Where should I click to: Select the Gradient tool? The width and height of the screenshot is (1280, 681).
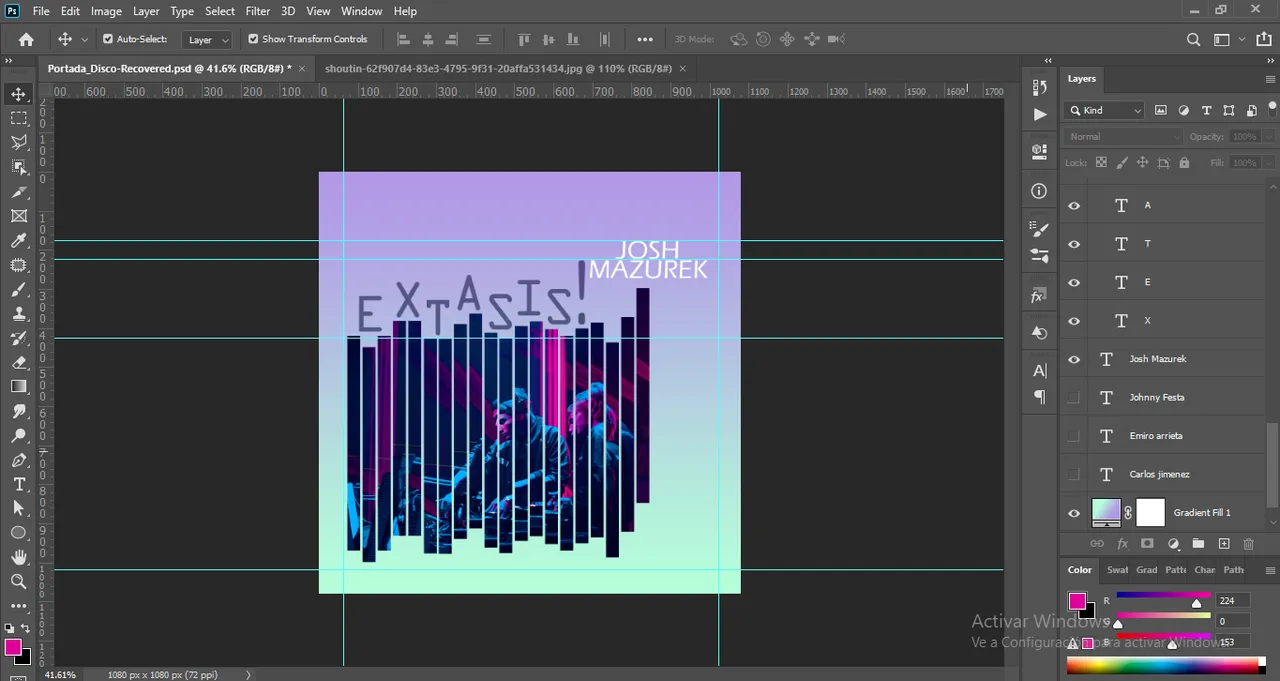click(x=19, y=387)
